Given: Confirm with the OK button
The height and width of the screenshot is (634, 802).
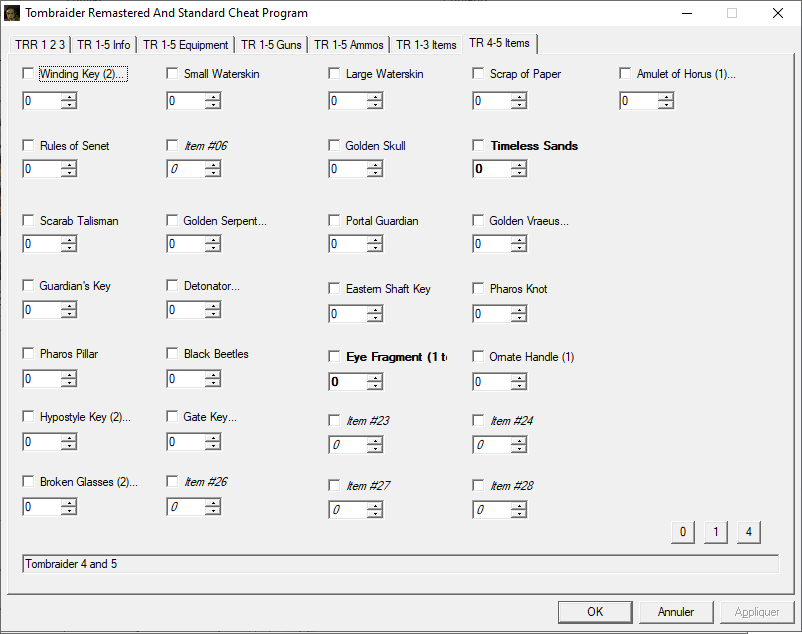Looking at the screenshot, I should (595, 612).
